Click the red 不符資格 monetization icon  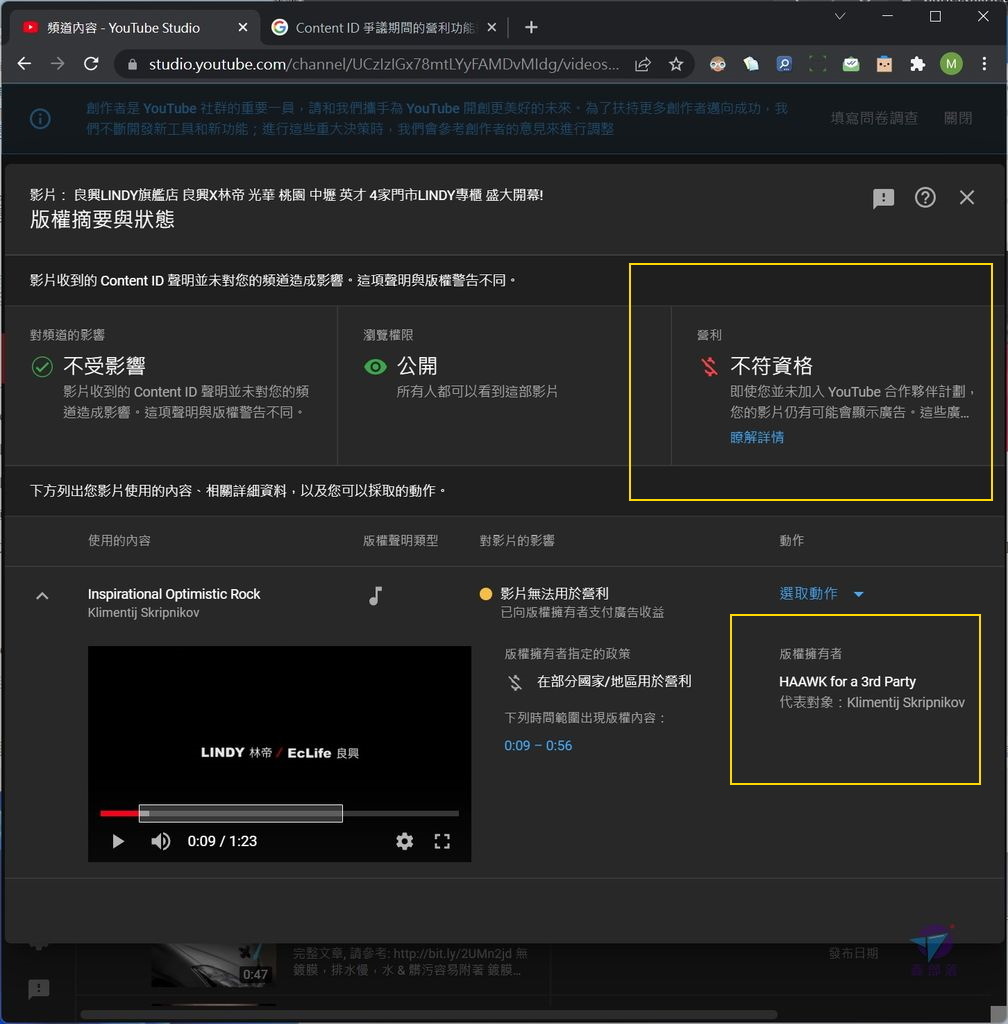tap(710, 366)
